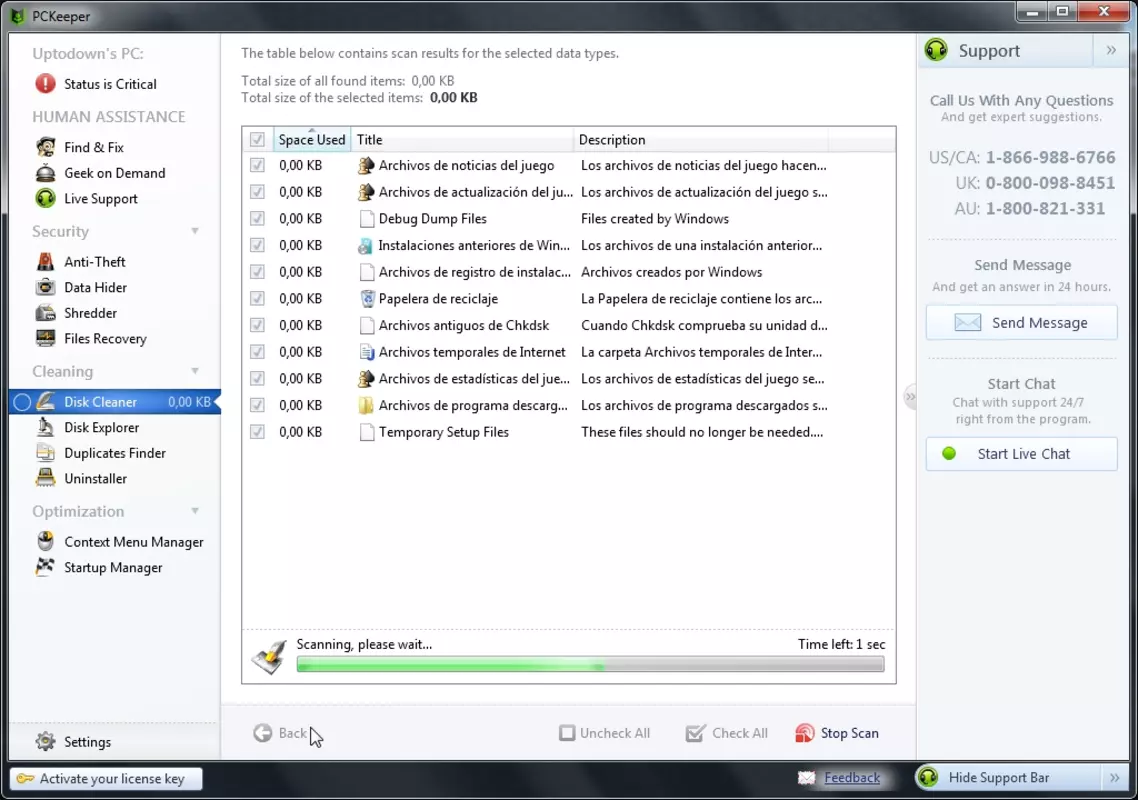This screenshot has width=1138, height=800.
Task: Click the Data Hider icon
Action: [46, 287]
